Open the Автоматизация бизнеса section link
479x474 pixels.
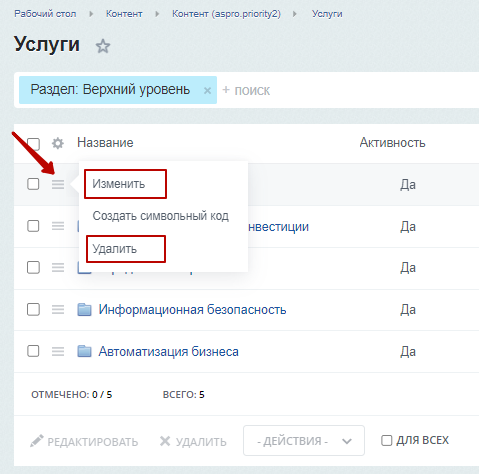coord(168,351)
